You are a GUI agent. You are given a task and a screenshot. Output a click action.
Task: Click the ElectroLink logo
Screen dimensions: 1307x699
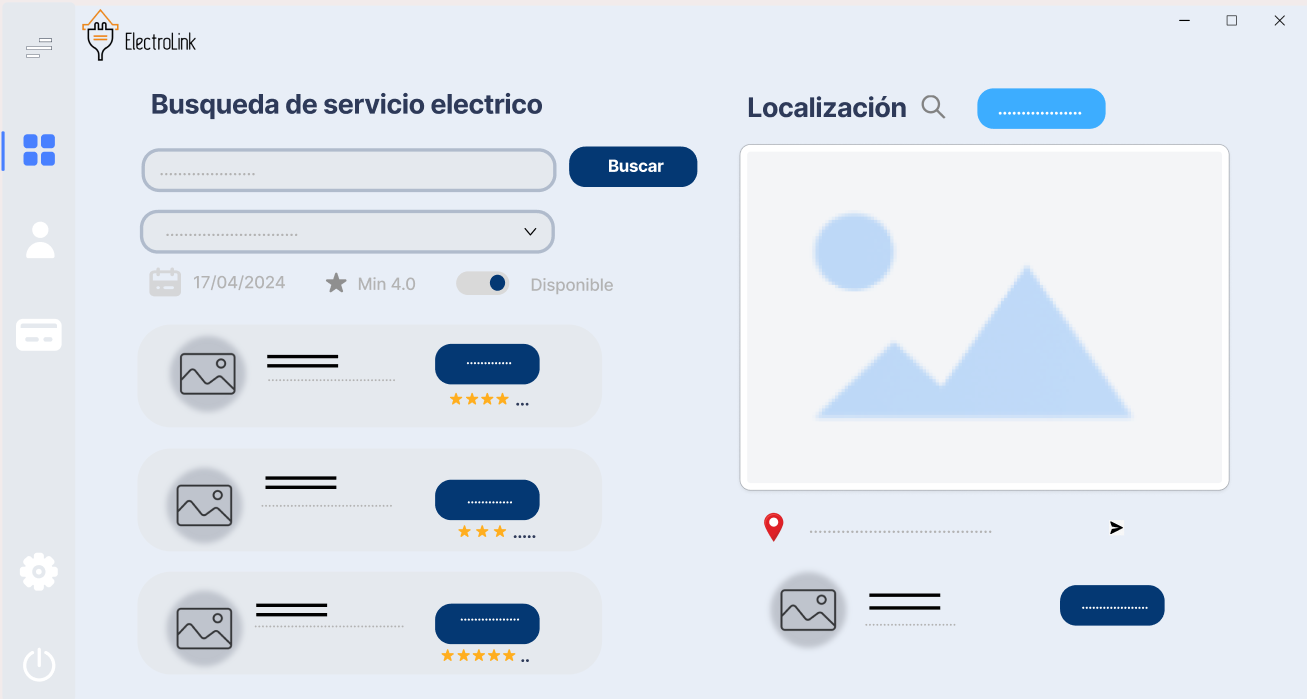tap(139, 36)
